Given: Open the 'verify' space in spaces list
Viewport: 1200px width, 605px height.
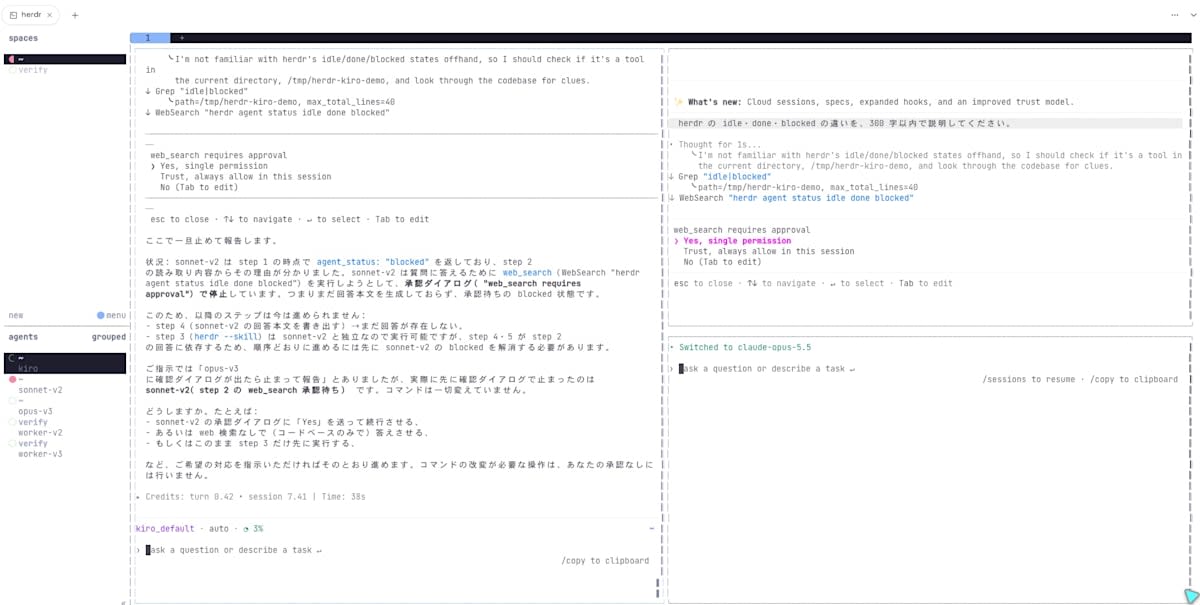Looking at the screenshot, I should (x=32, y=70).
